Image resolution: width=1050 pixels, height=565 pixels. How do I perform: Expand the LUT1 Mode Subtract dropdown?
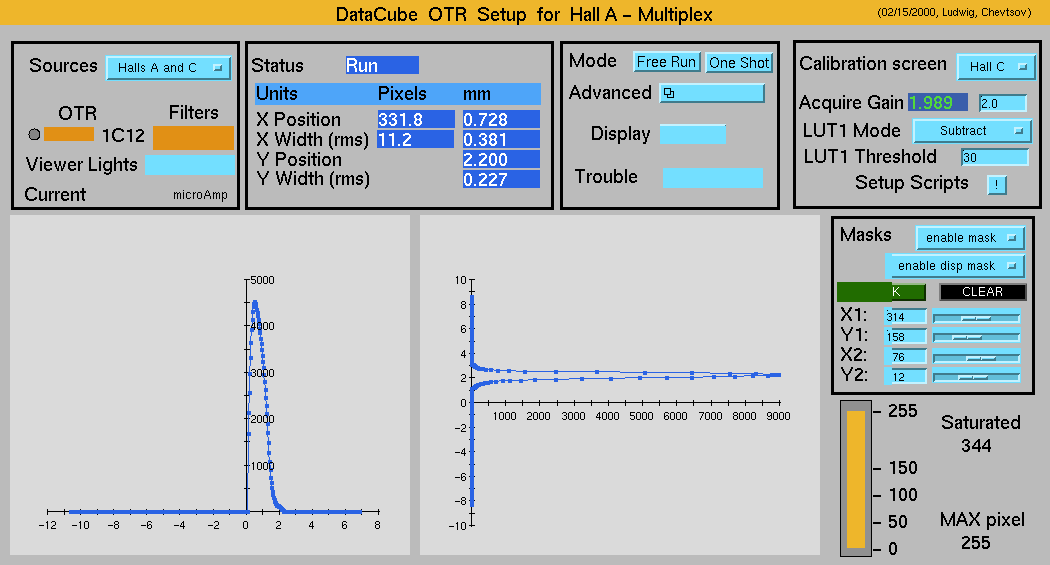point(971,131)
